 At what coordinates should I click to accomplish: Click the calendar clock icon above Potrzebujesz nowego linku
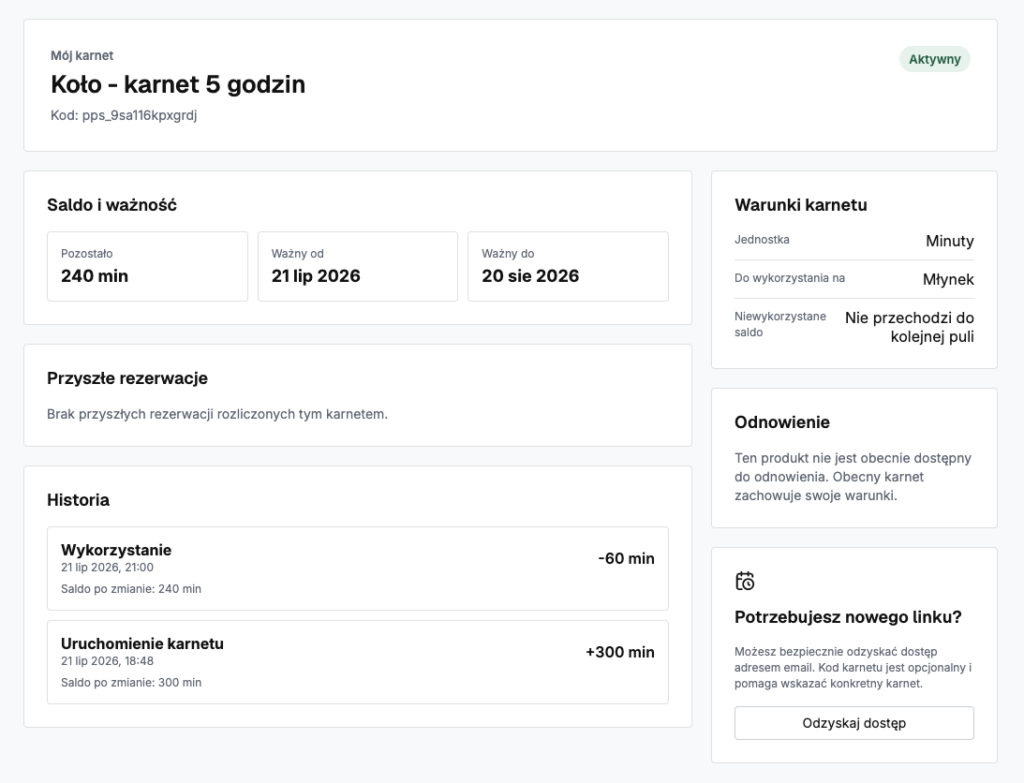[744, 581]
